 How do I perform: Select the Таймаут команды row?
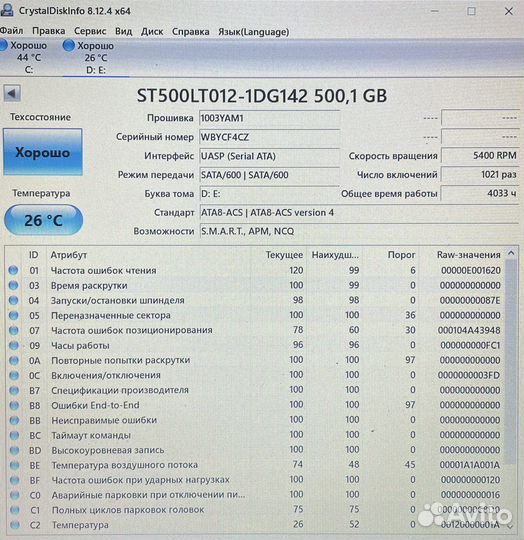(255, 435)
